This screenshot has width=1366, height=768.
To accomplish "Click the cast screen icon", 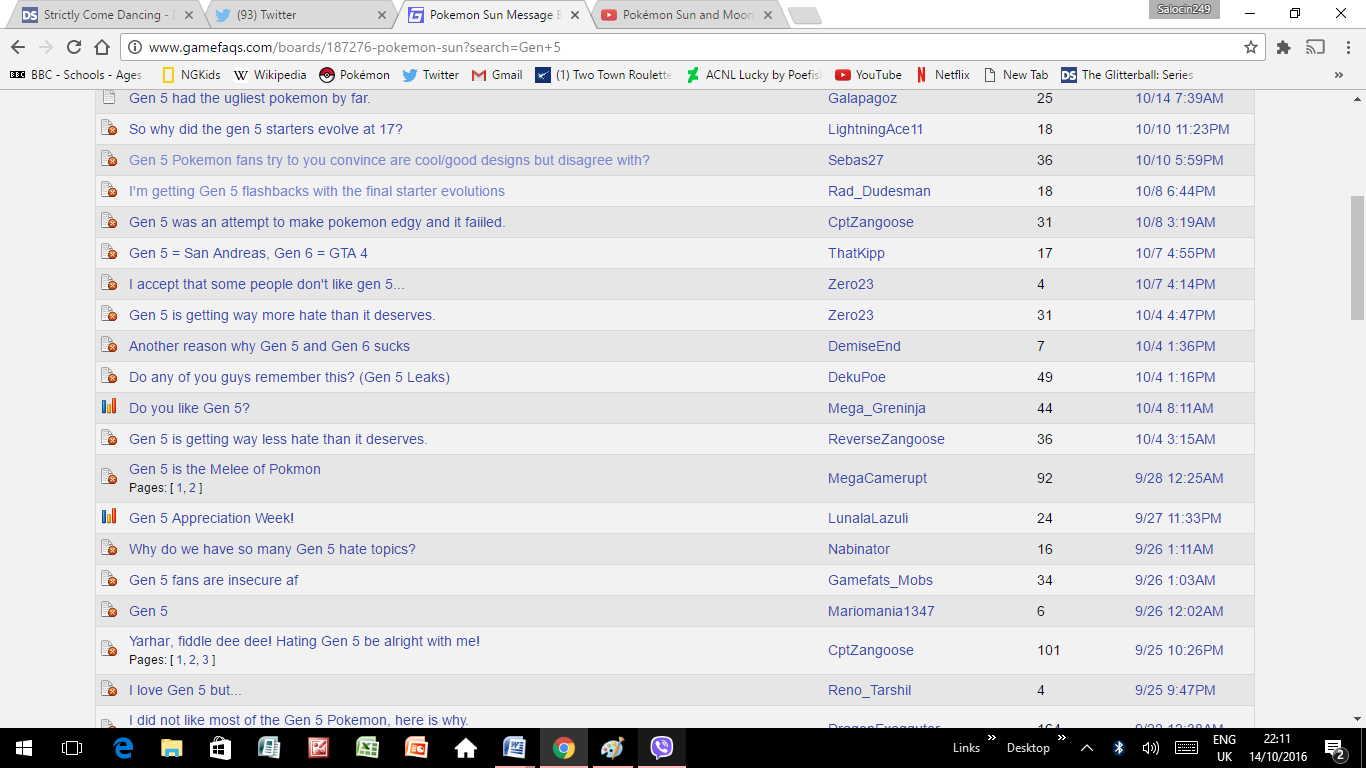I will [x=1315, y=47].
